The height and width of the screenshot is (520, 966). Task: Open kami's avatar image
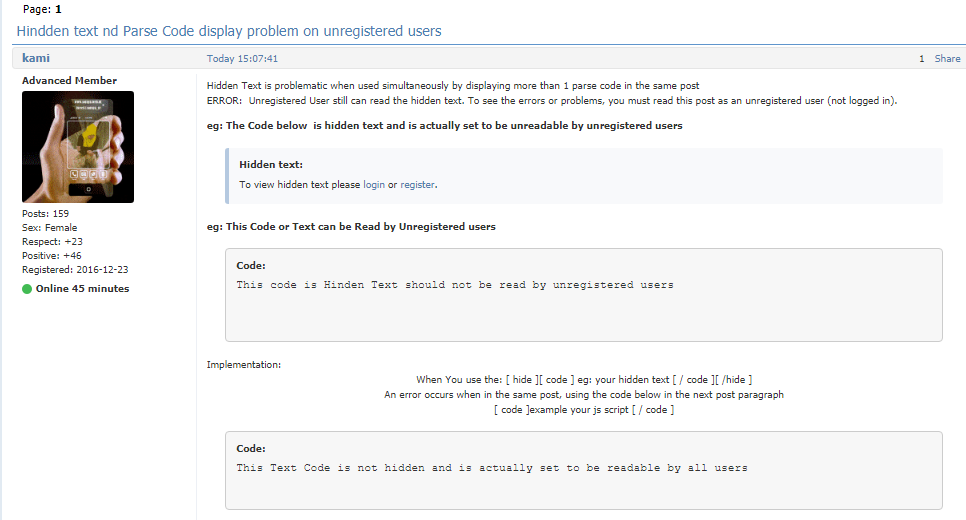click(x=77, y=147)
